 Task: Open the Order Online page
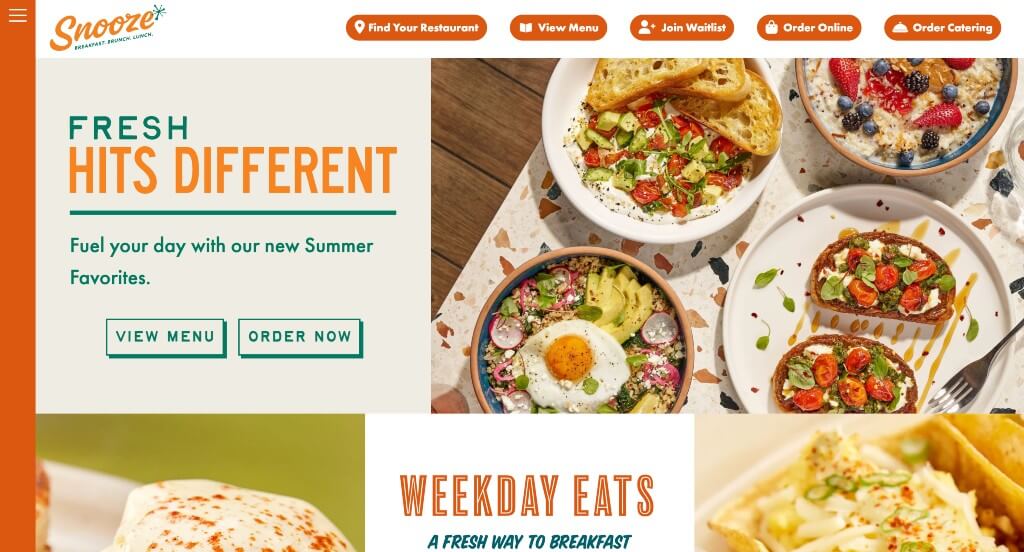[x=809, y=27]
